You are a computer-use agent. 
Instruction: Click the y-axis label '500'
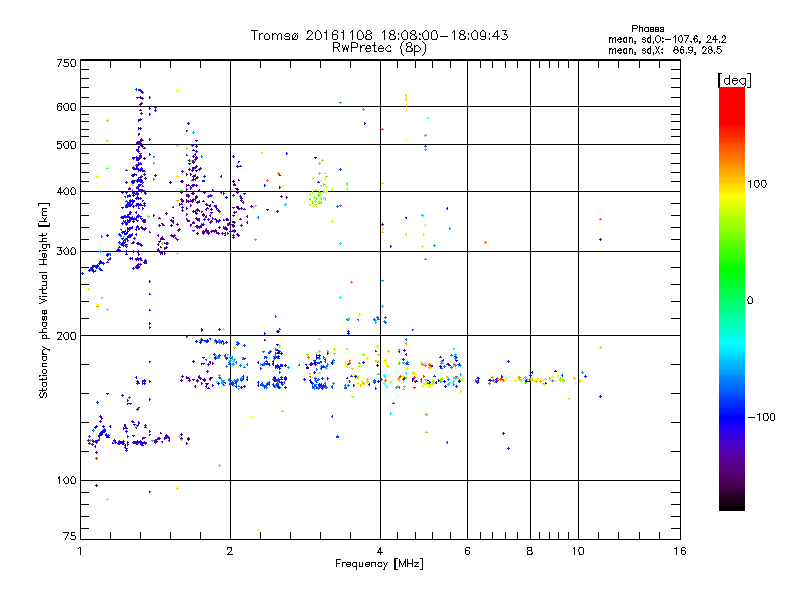click(66, 145)
